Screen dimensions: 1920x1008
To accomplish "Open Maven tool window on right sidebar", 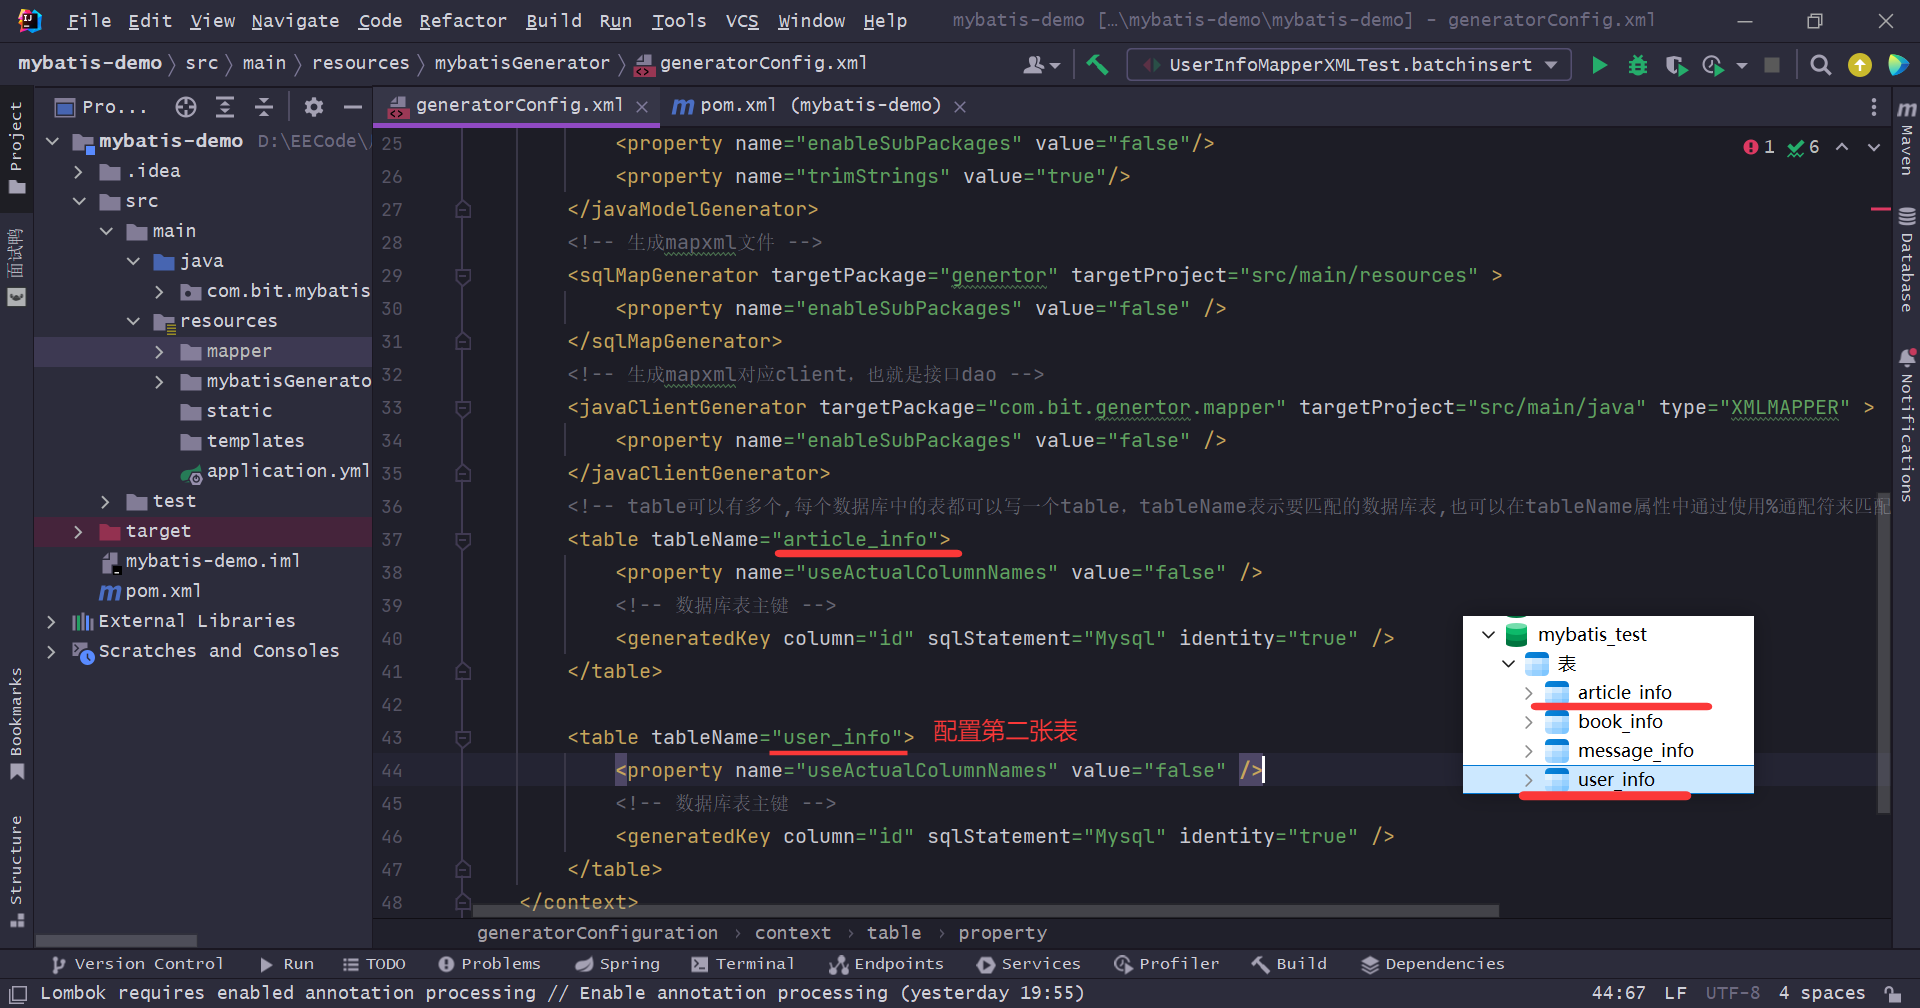I will point(1906,137).
